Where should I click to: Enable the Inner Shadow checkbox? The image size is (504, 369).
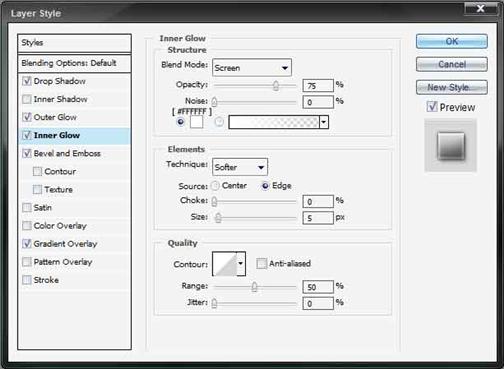click(27, 99)
